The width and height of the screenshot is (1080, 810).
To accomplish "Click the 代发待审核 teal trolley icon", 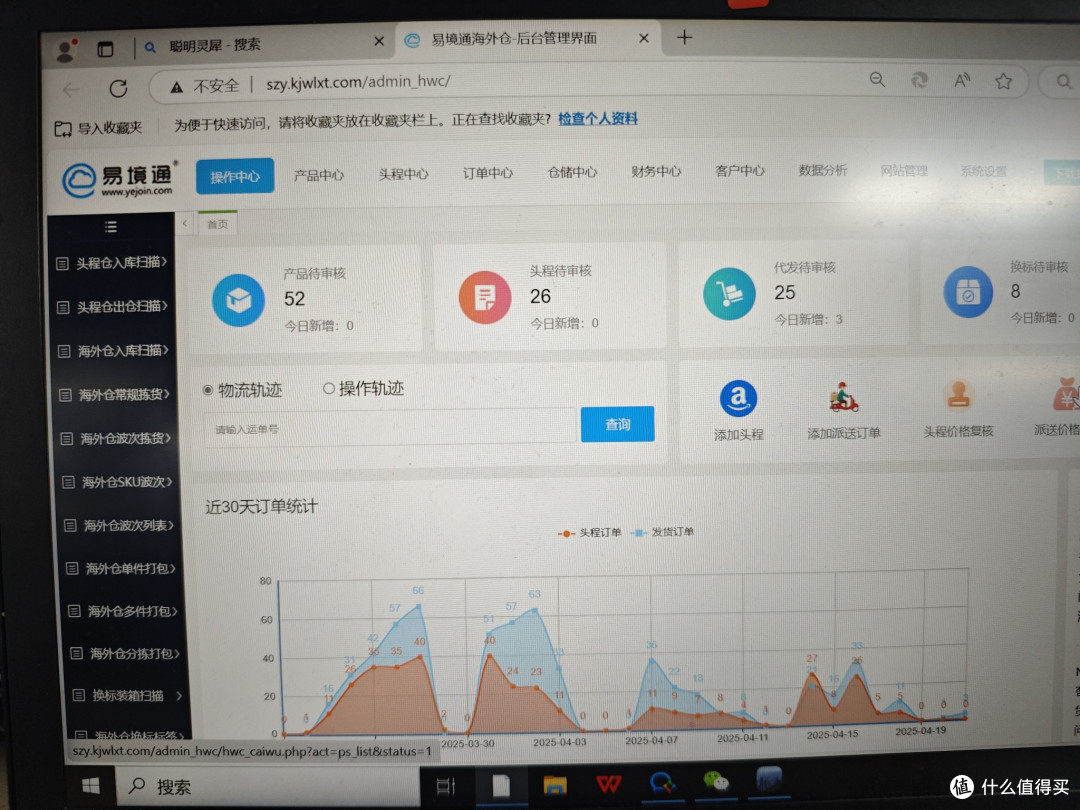I will (729, 294).
